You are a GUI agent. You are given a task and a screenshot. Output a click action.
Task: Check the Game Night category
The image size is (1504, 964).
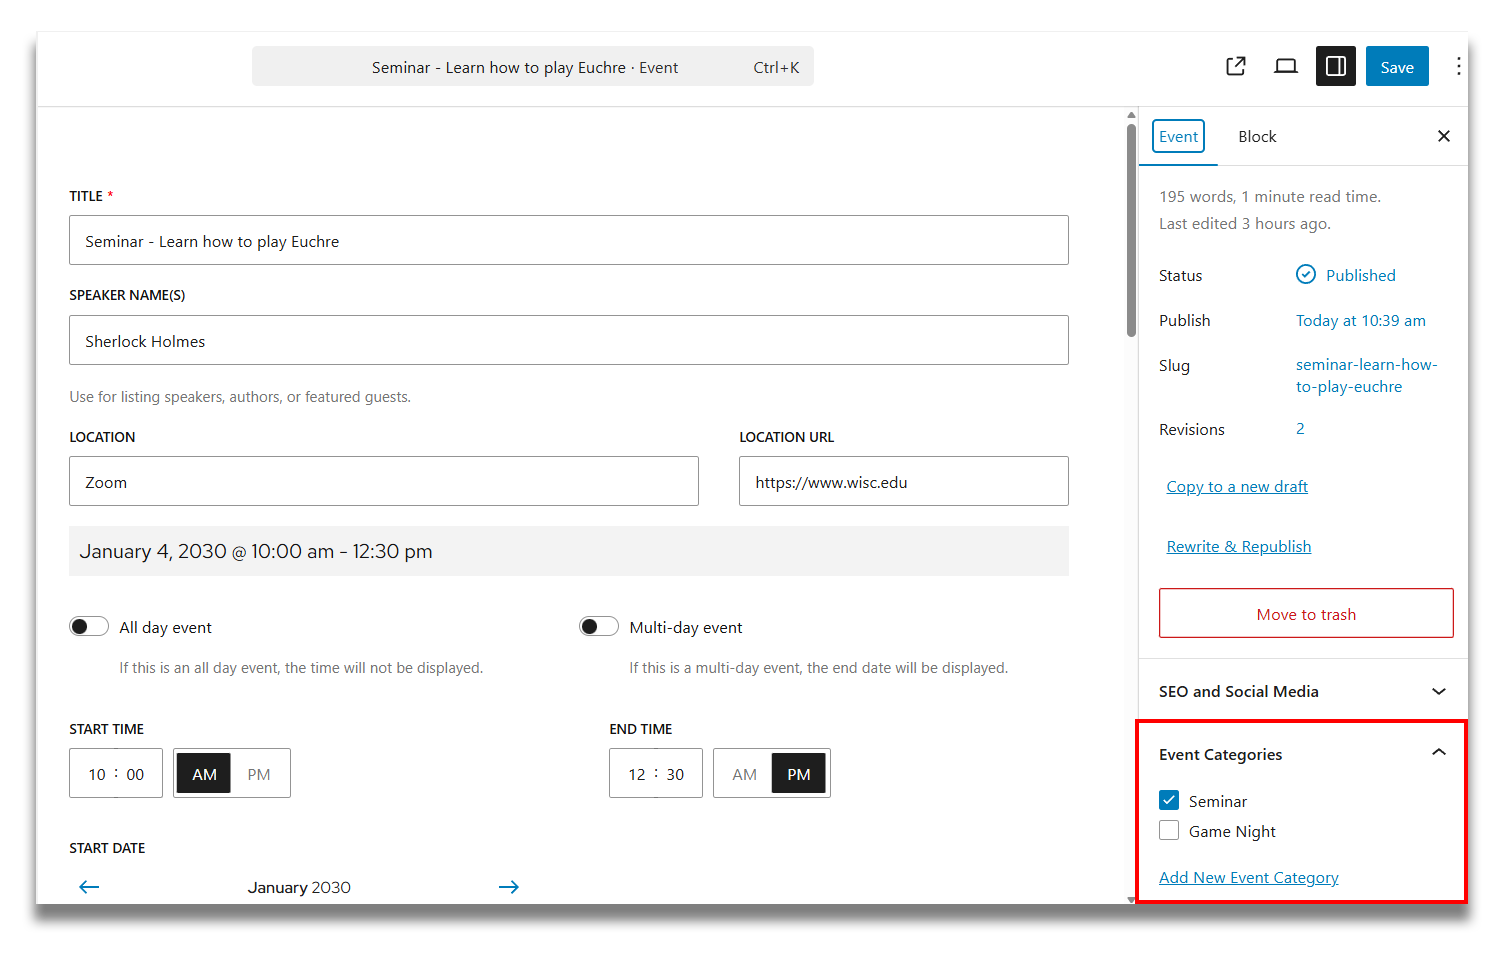[x=1169, y=830]
